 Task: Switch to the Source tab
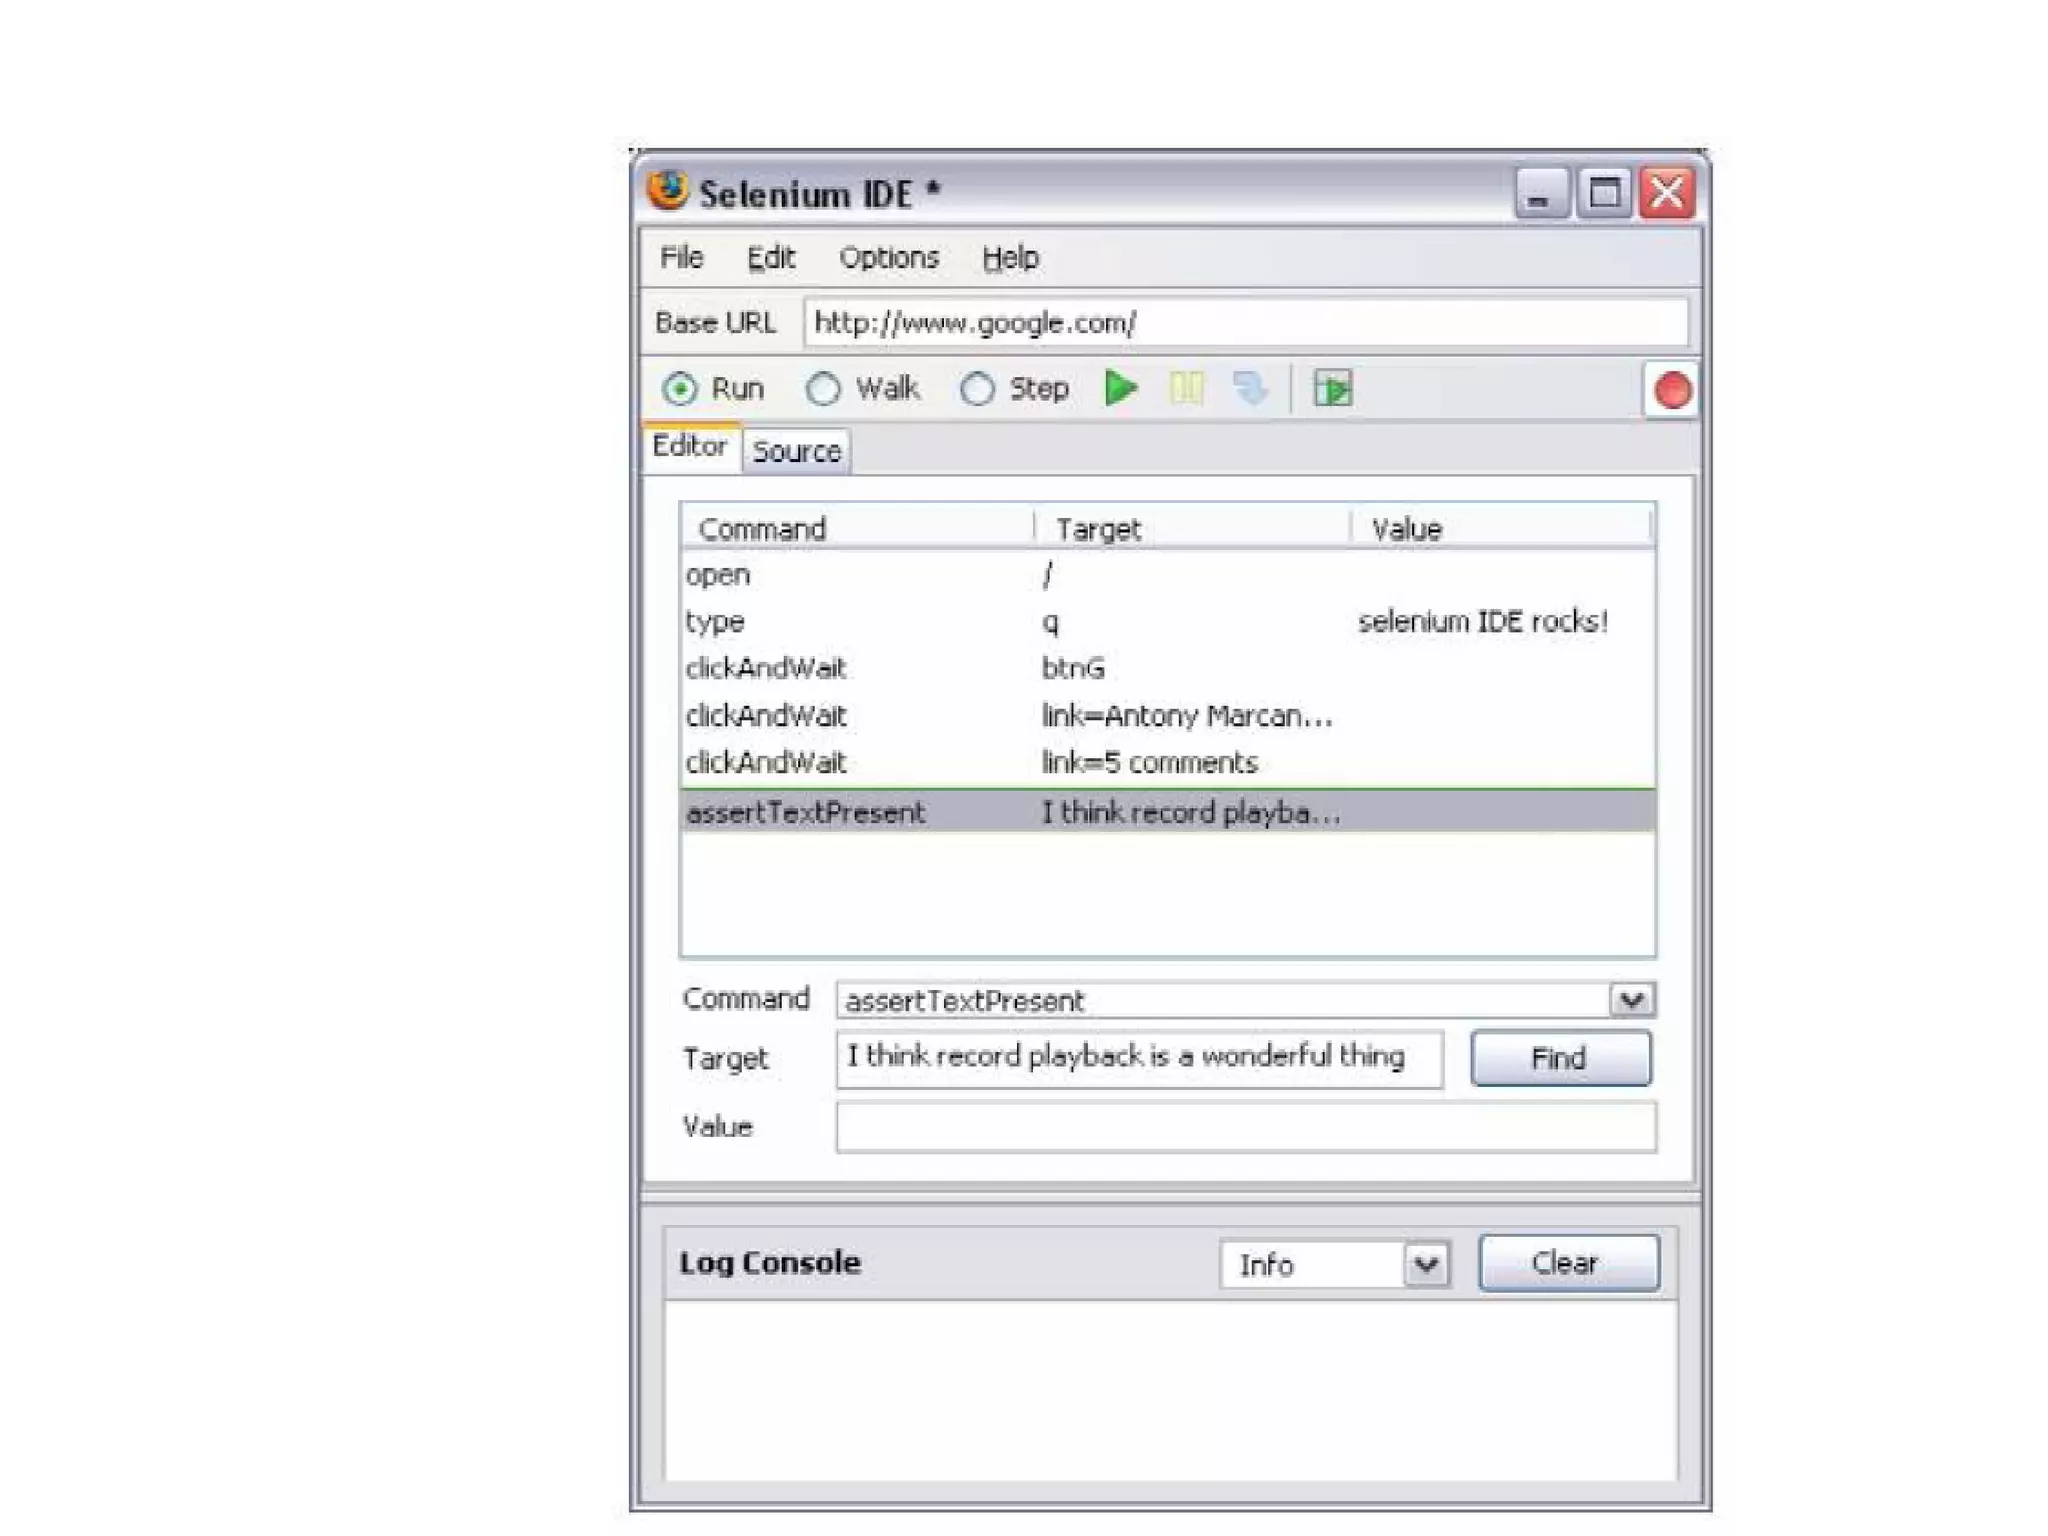[x=796, y=451]
